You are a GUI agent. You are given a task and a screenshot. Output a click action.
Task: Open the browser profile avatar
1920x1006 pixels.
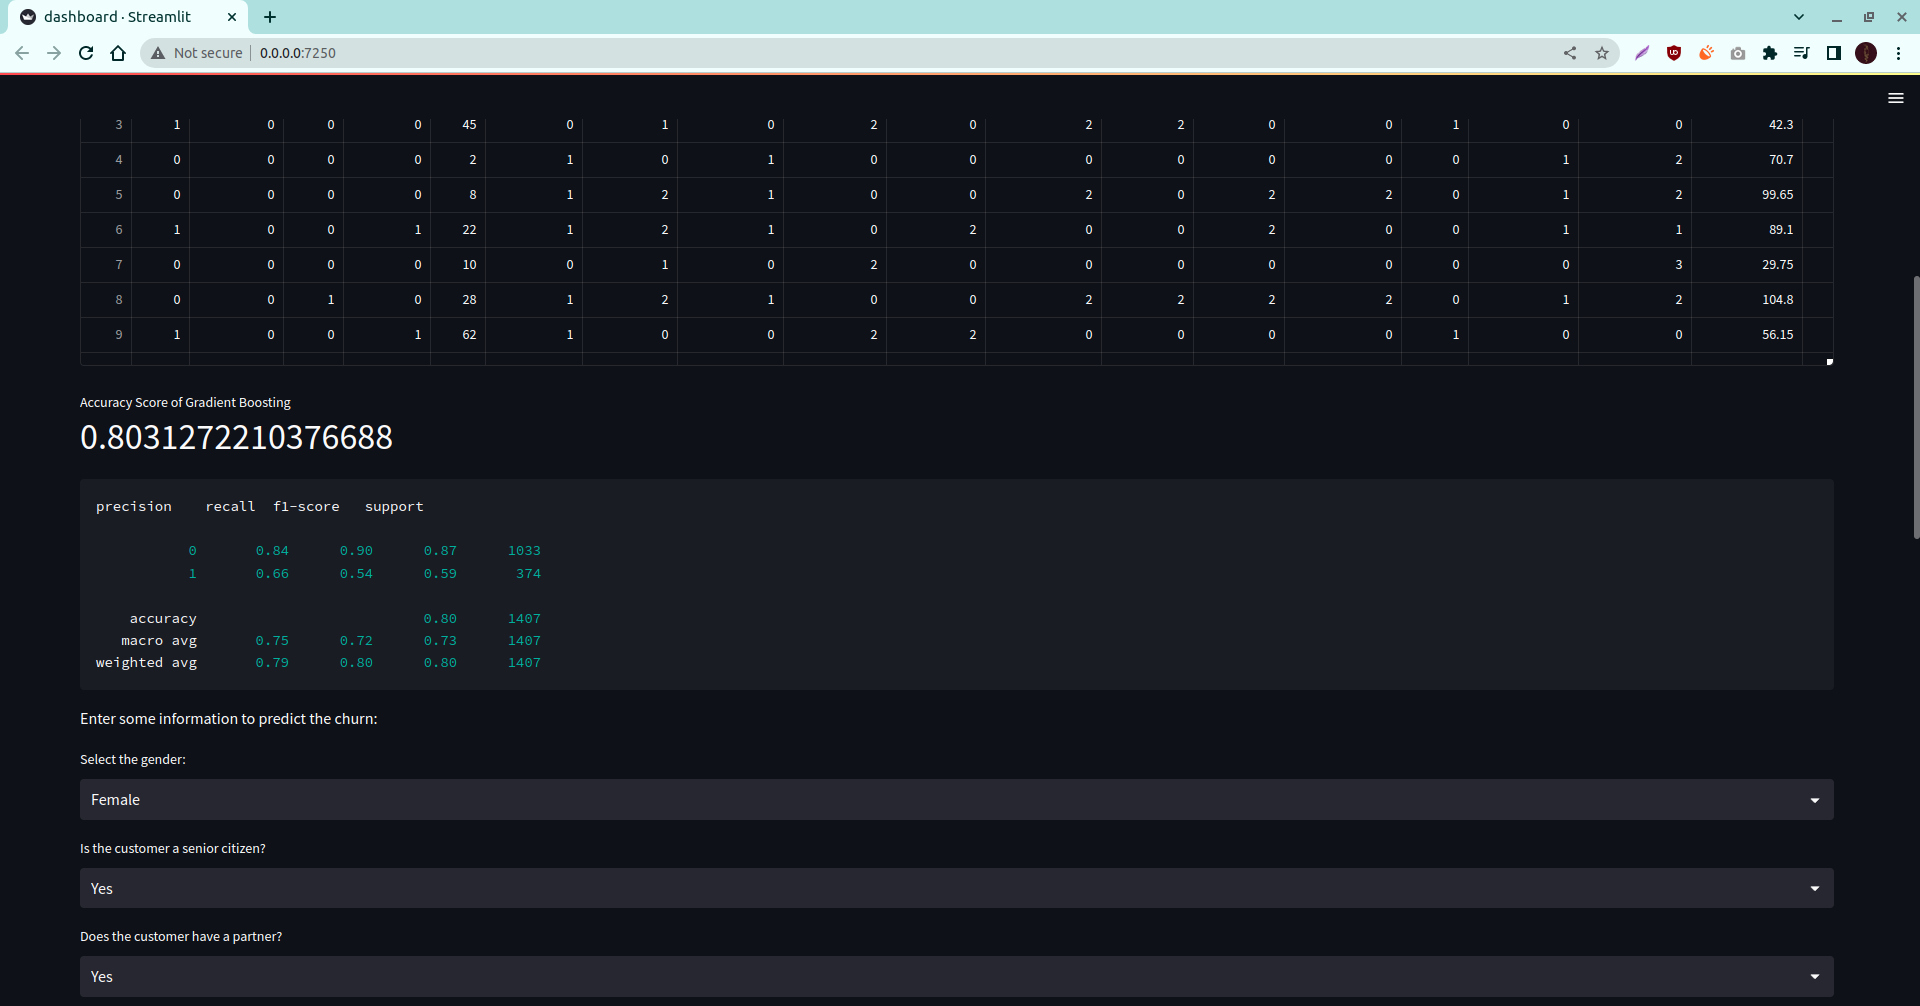tap(1867, 53)
